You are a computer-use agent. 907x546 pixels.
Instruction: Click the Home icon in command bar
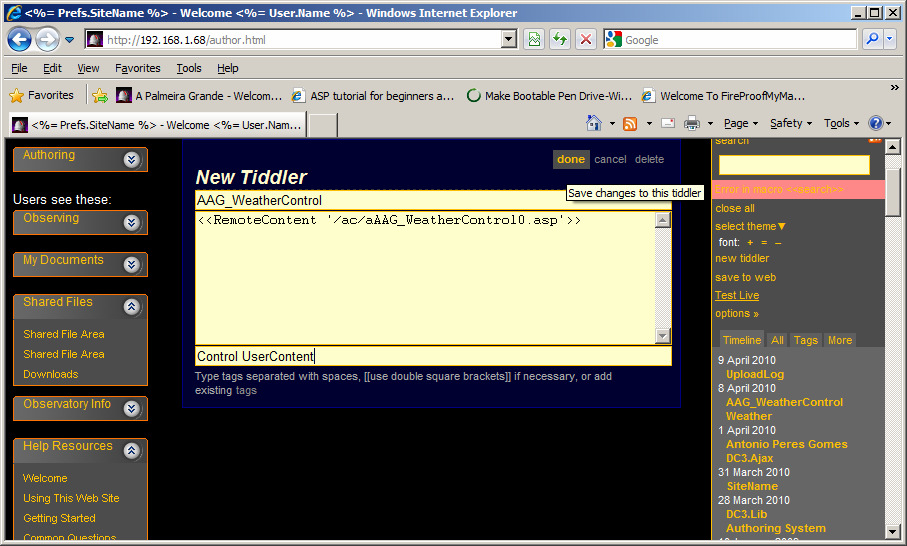point(594,123)
